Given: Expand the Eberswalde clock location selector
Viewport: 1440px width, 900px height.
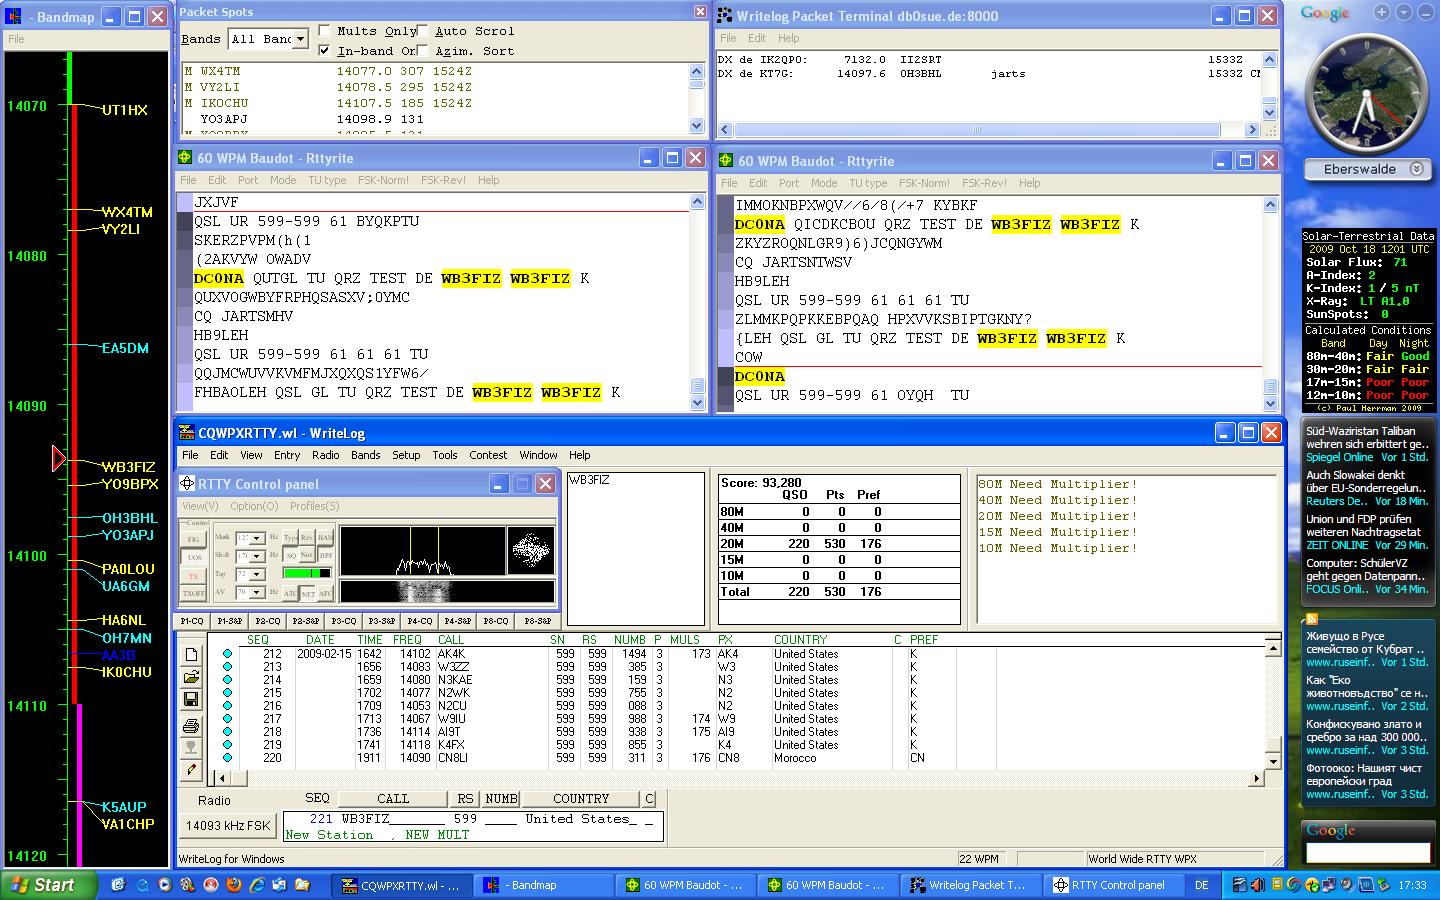Looking at the screenshot, I should [x=1416, y=169].
